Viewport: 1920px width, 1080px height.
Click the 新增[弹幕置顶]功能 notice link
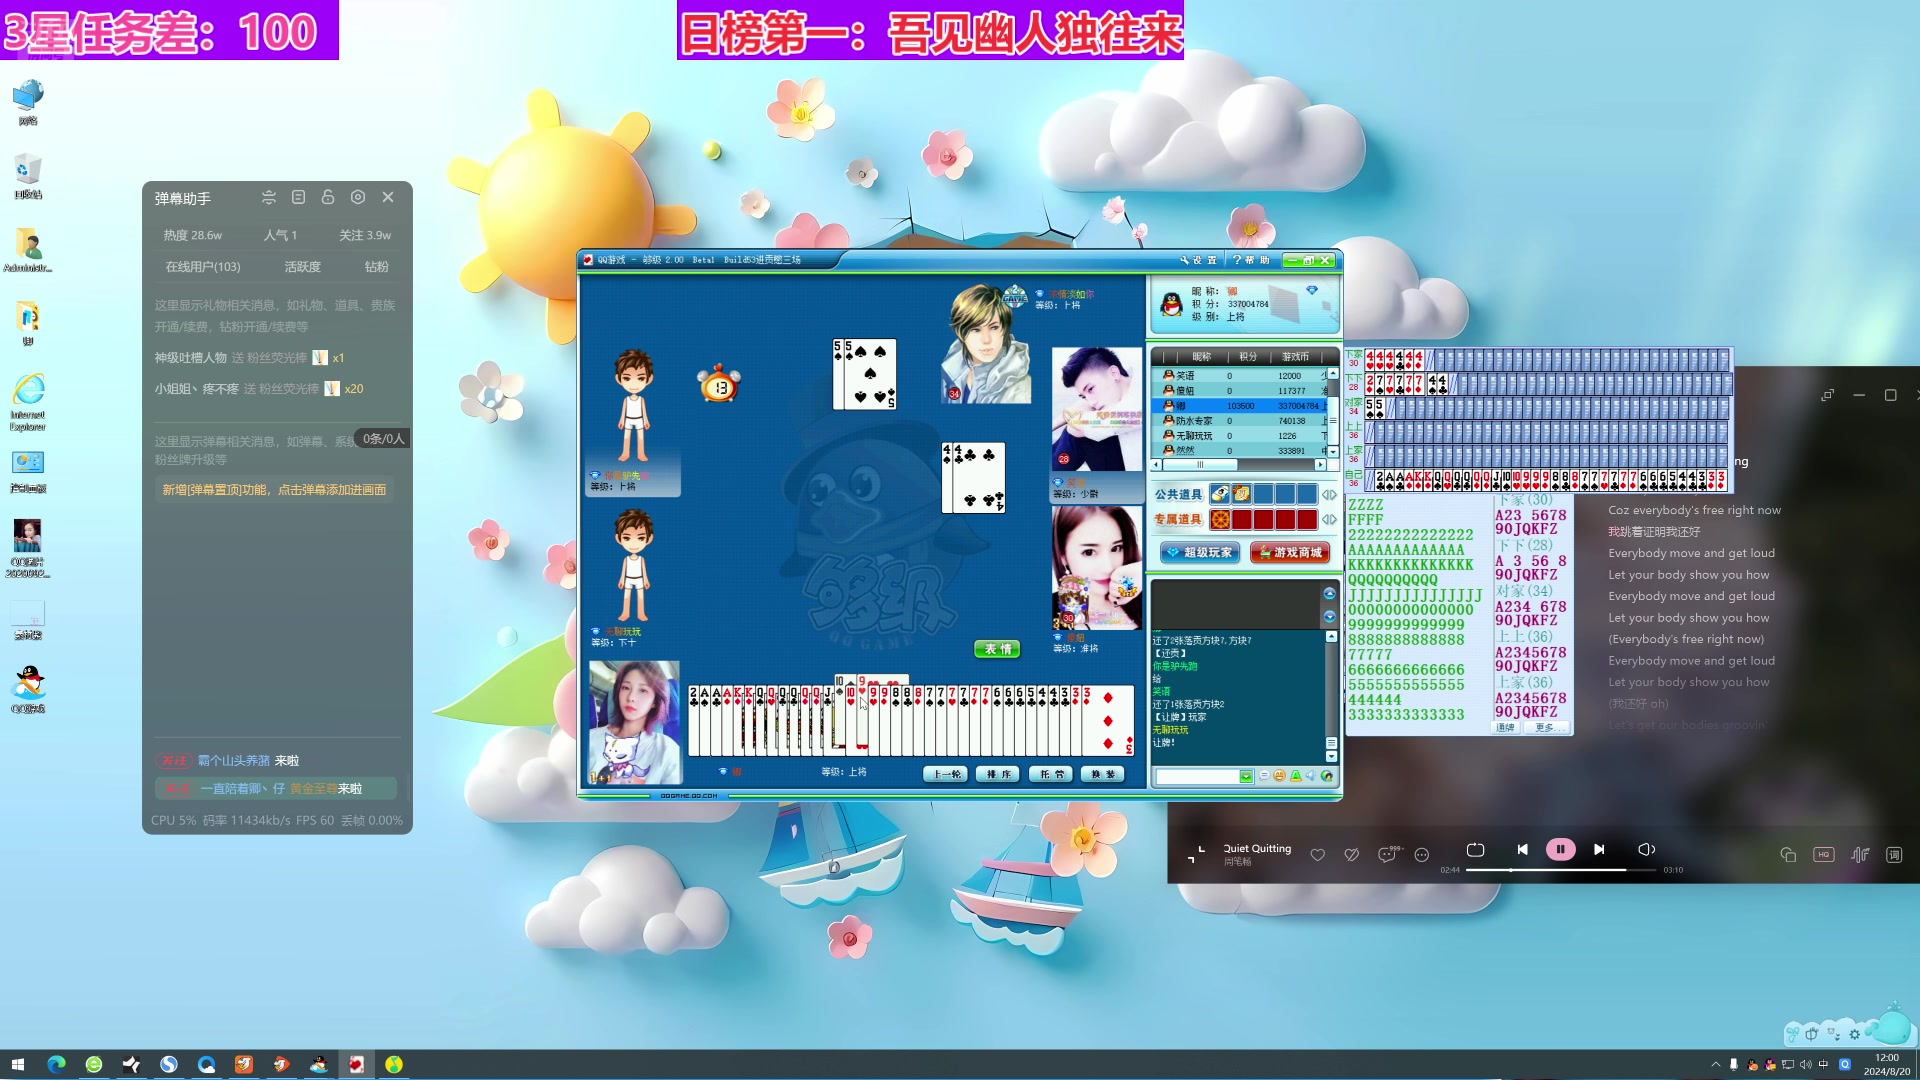tap(275, 490)
